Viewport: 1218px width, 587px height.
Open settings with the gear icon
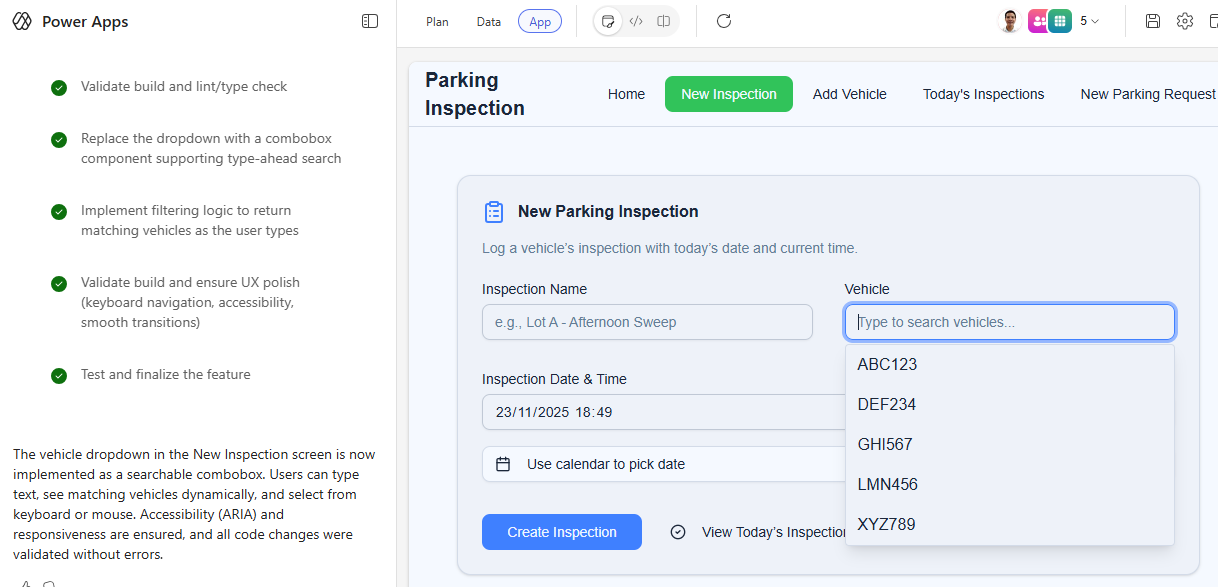pyautogui.click(x=1185, y=21)
